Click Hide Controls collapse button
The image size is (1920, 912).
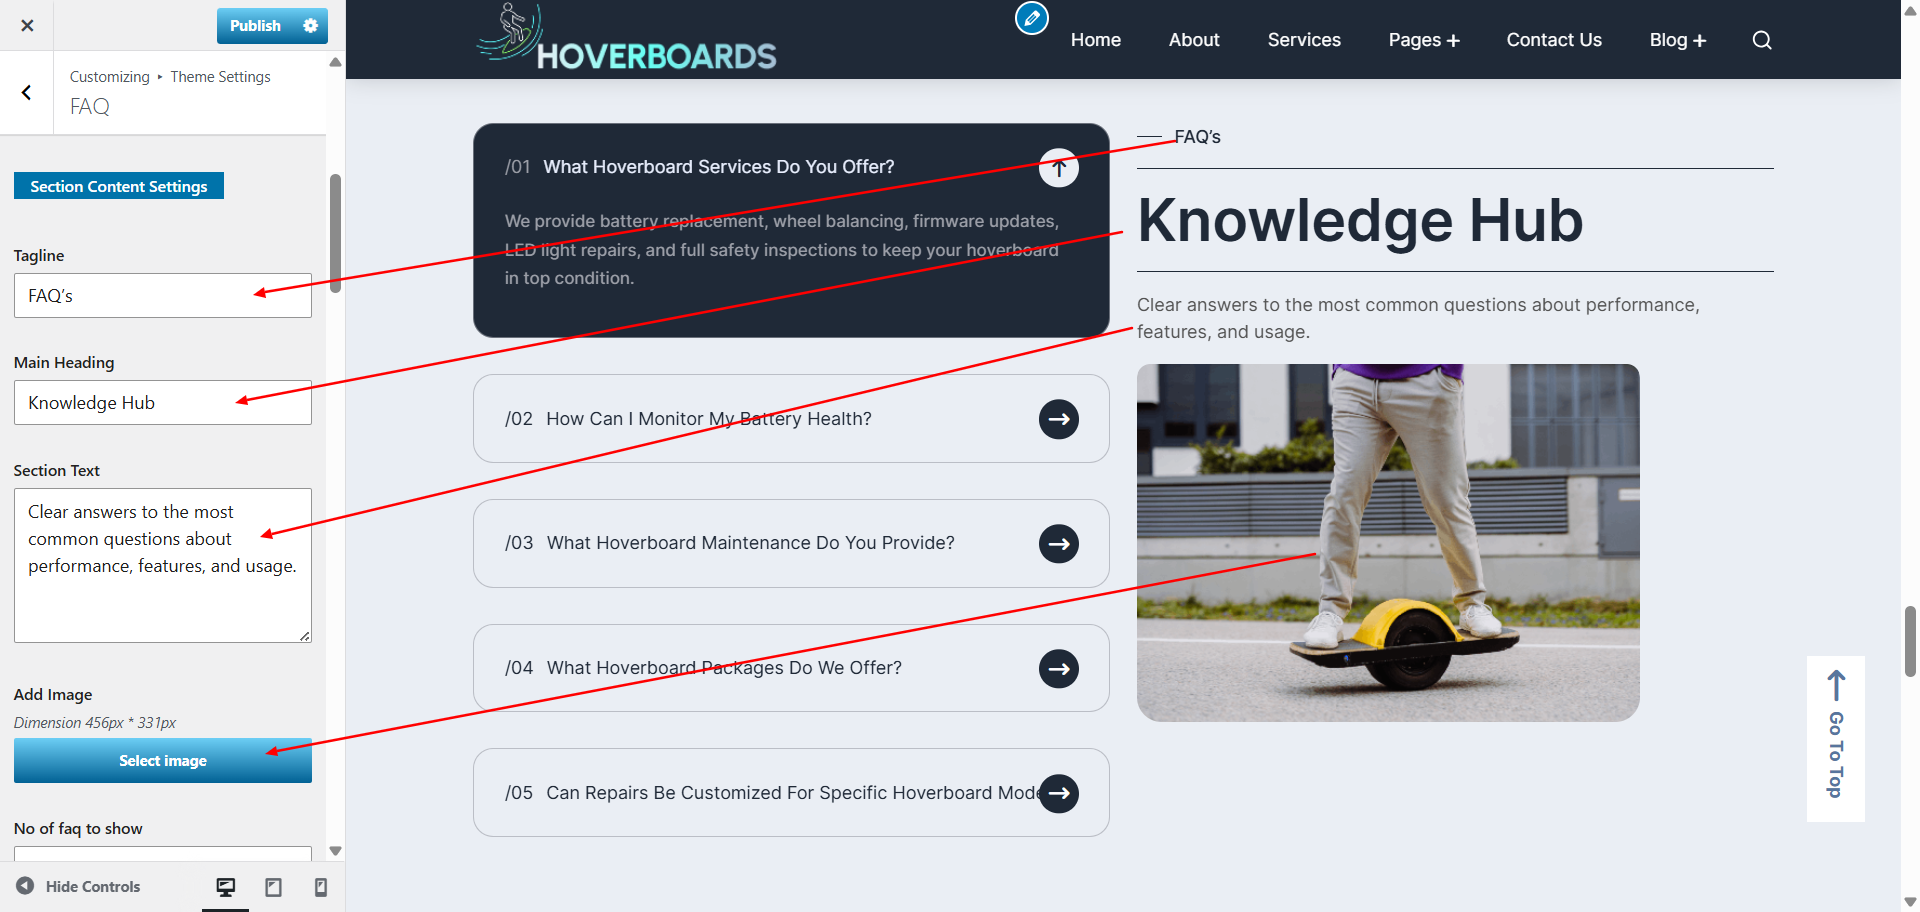point(78,887)
